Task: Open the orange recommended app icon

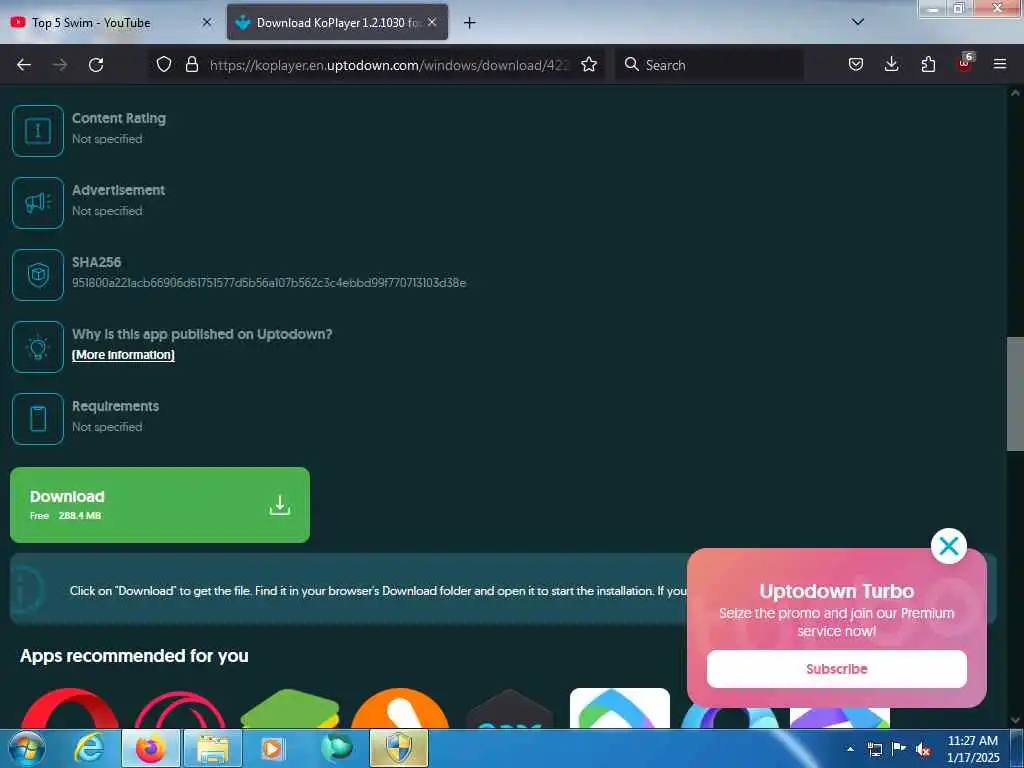Action: tap(400, 709)
